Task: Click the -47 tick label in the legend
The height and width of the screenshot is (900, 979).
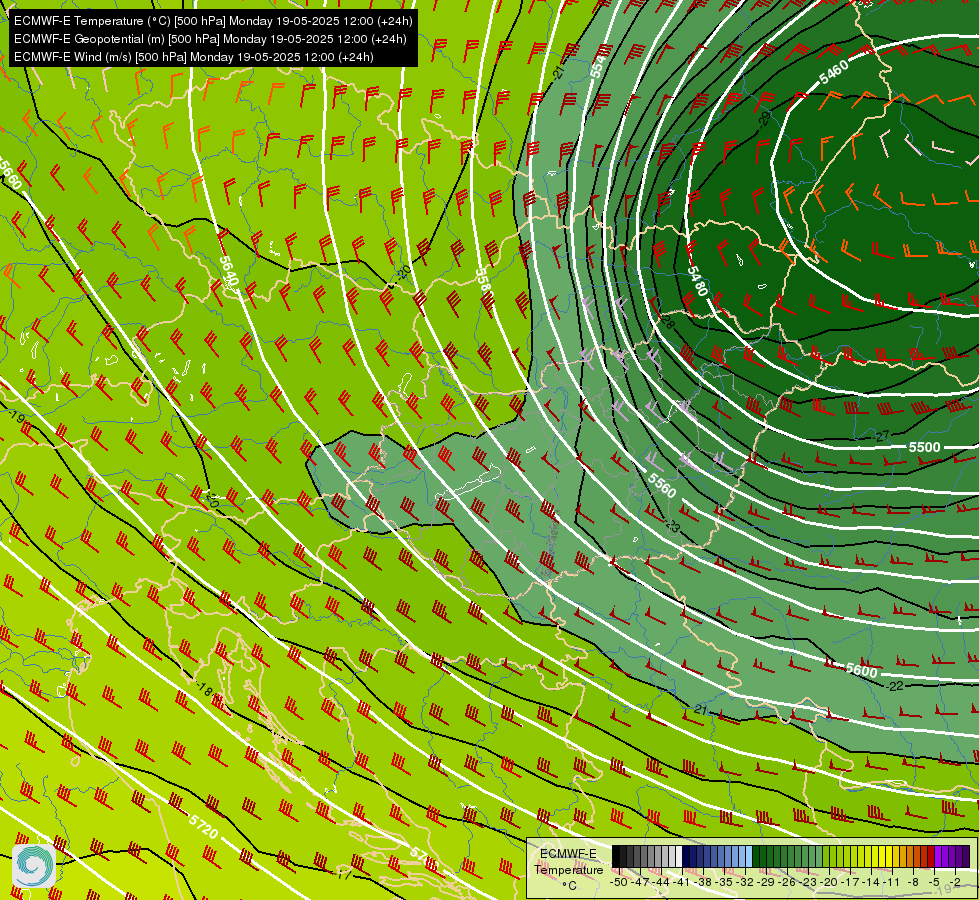Action: [x=640, y=882]
